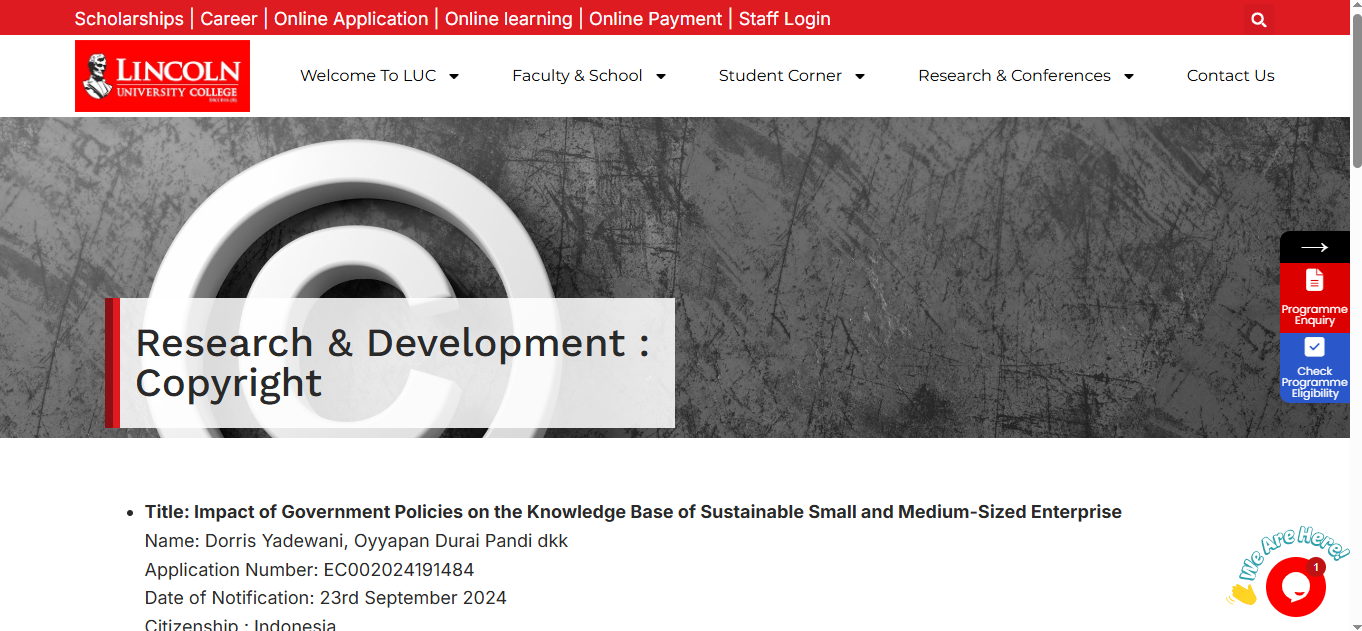This screenshot has width=1362, height=631.
Task: Expand Welcome To LUC dropdown arrow
Action: point(453,76)
